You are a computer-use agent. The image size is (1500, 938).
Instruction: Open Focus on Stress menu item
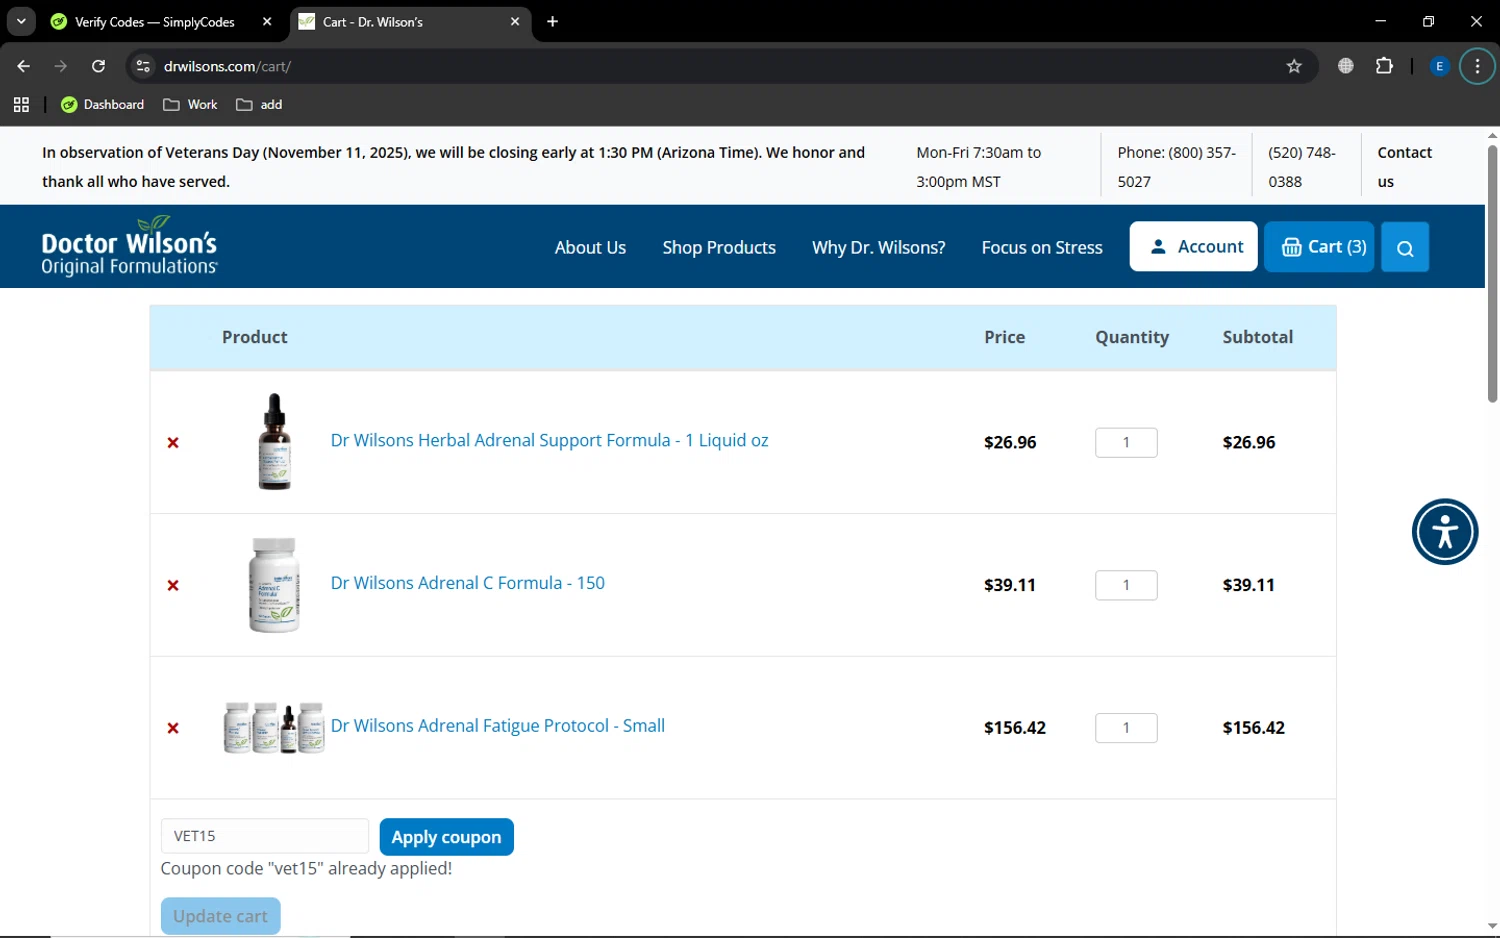(1042, 248)
